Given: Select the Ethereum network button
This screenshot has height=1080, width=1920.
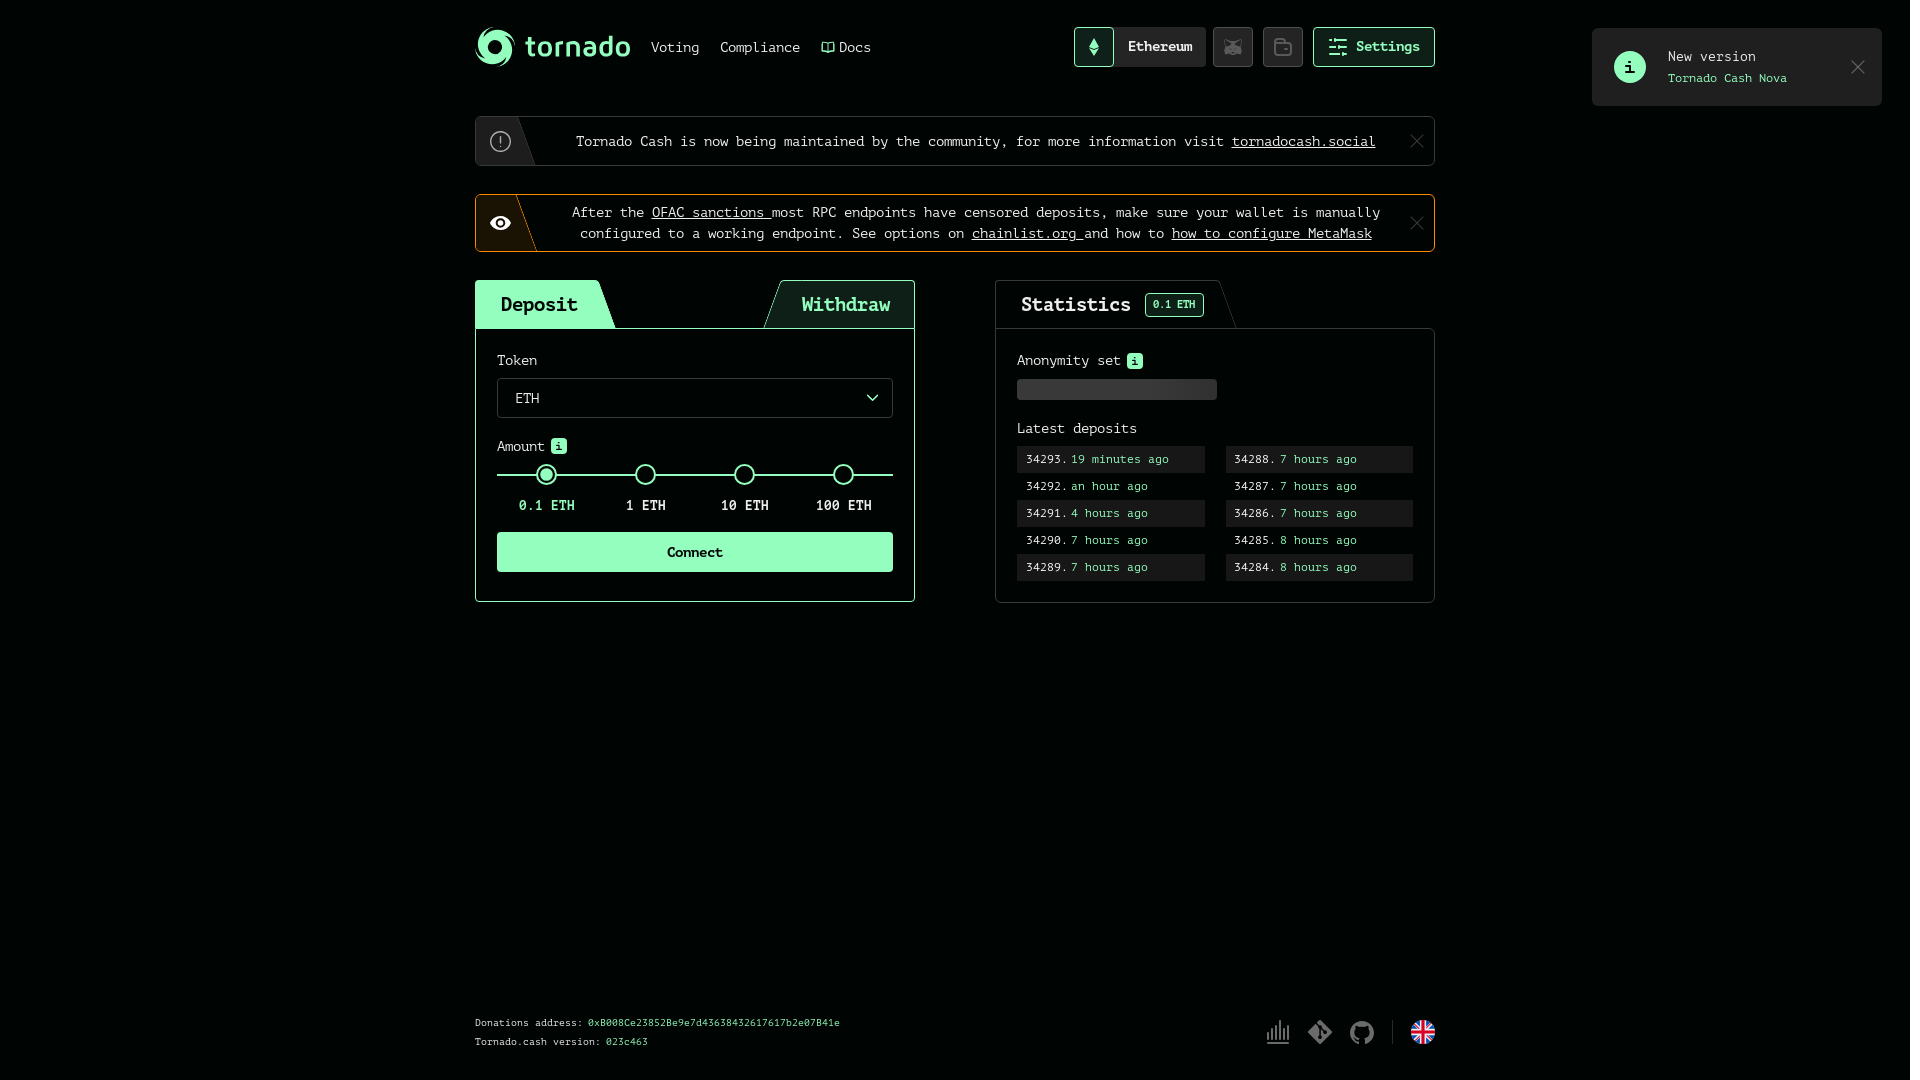Looking at the screenshot, I should point(1159,47).
